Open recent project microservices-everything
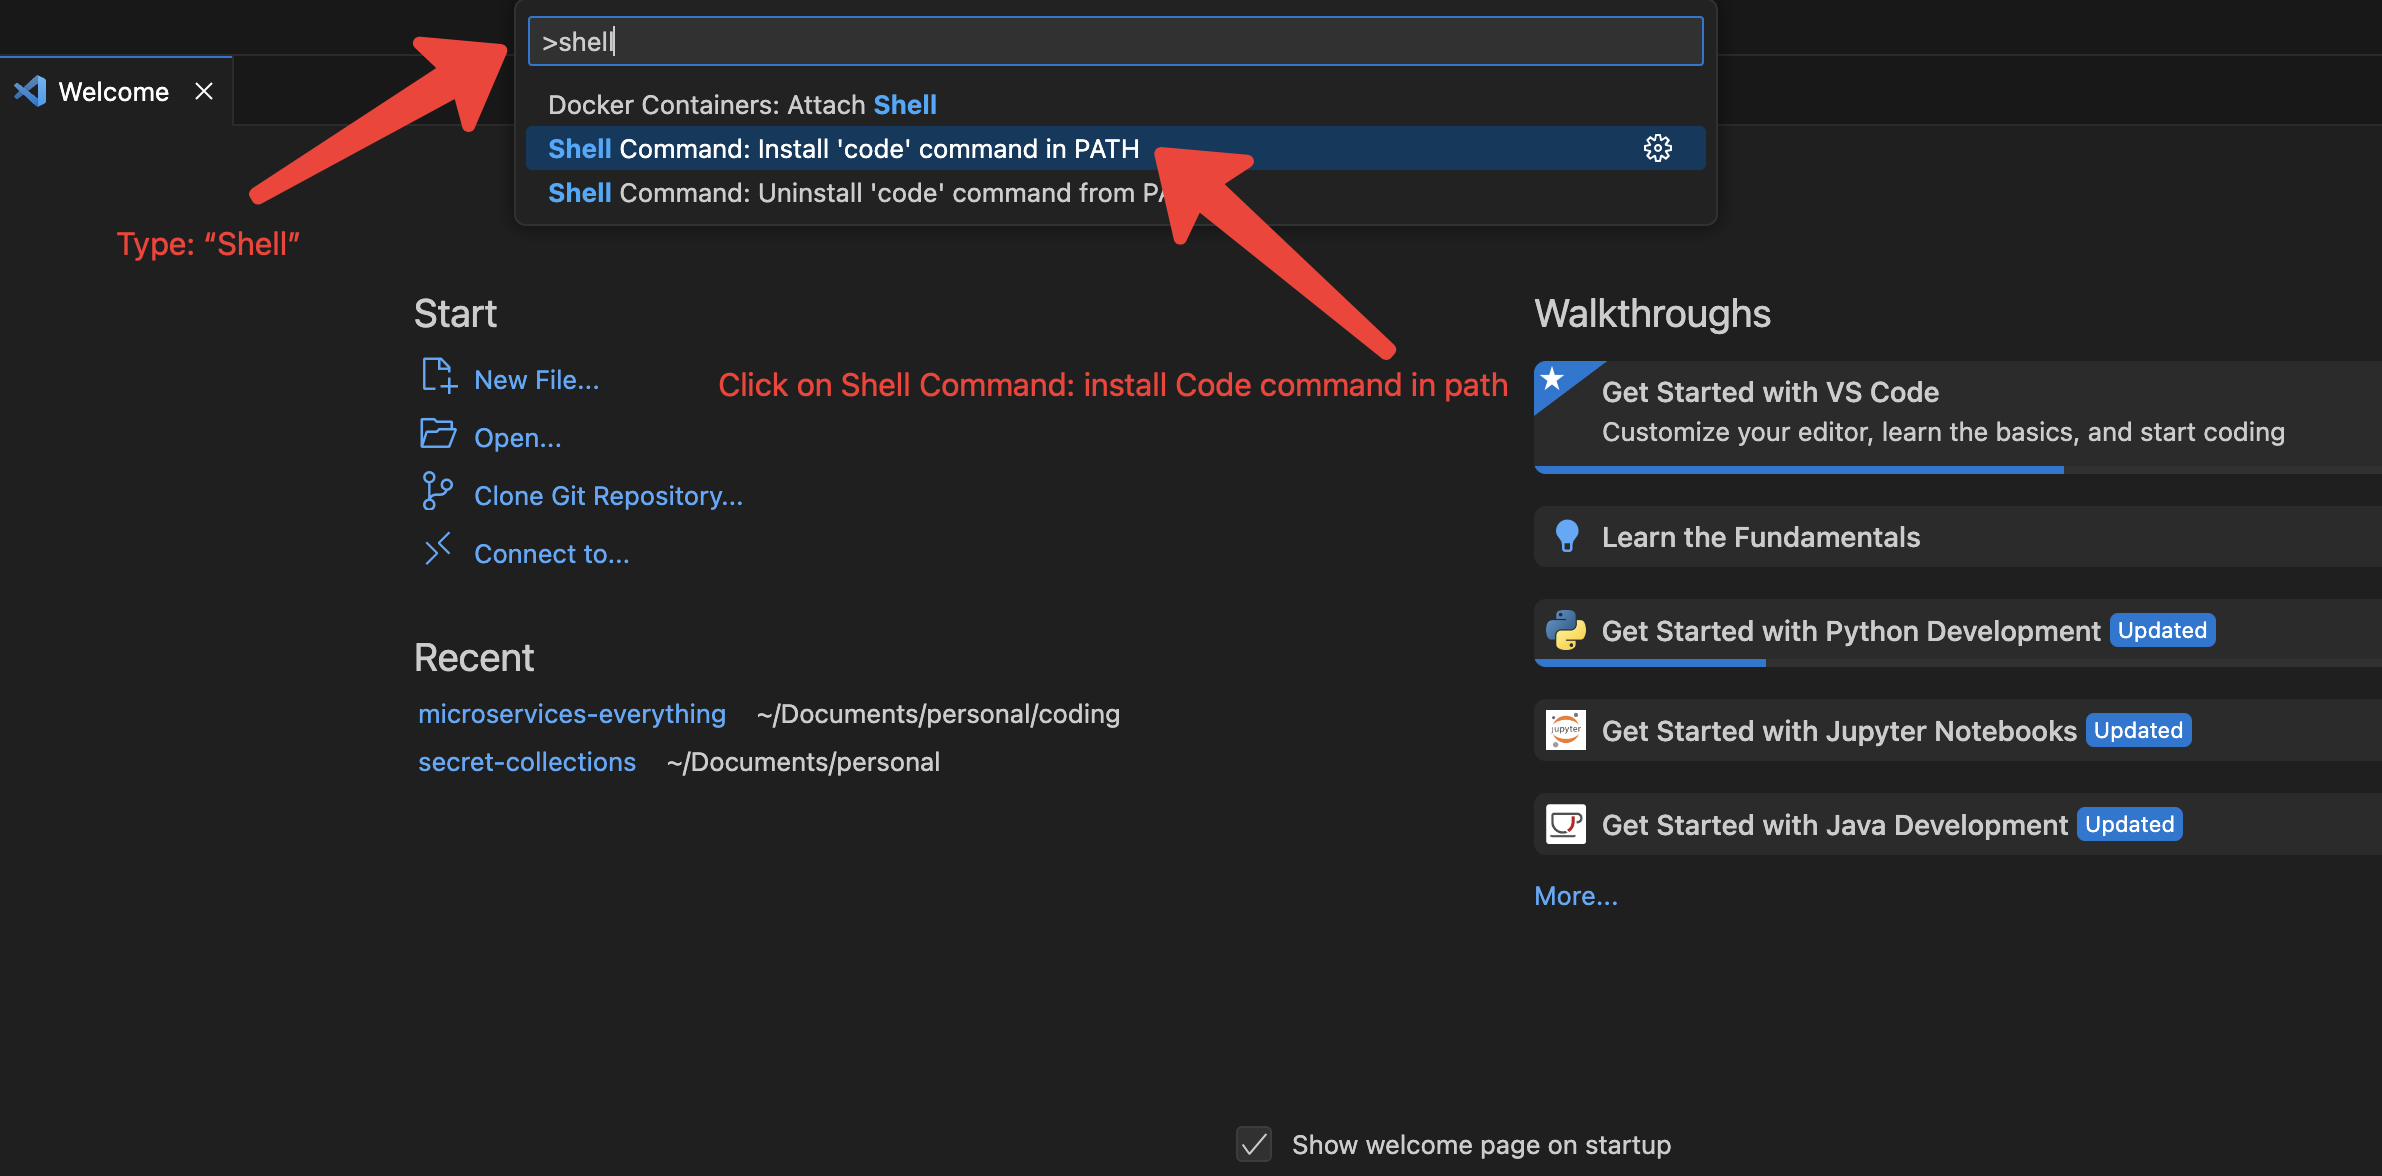 click(x=572, y=714)
